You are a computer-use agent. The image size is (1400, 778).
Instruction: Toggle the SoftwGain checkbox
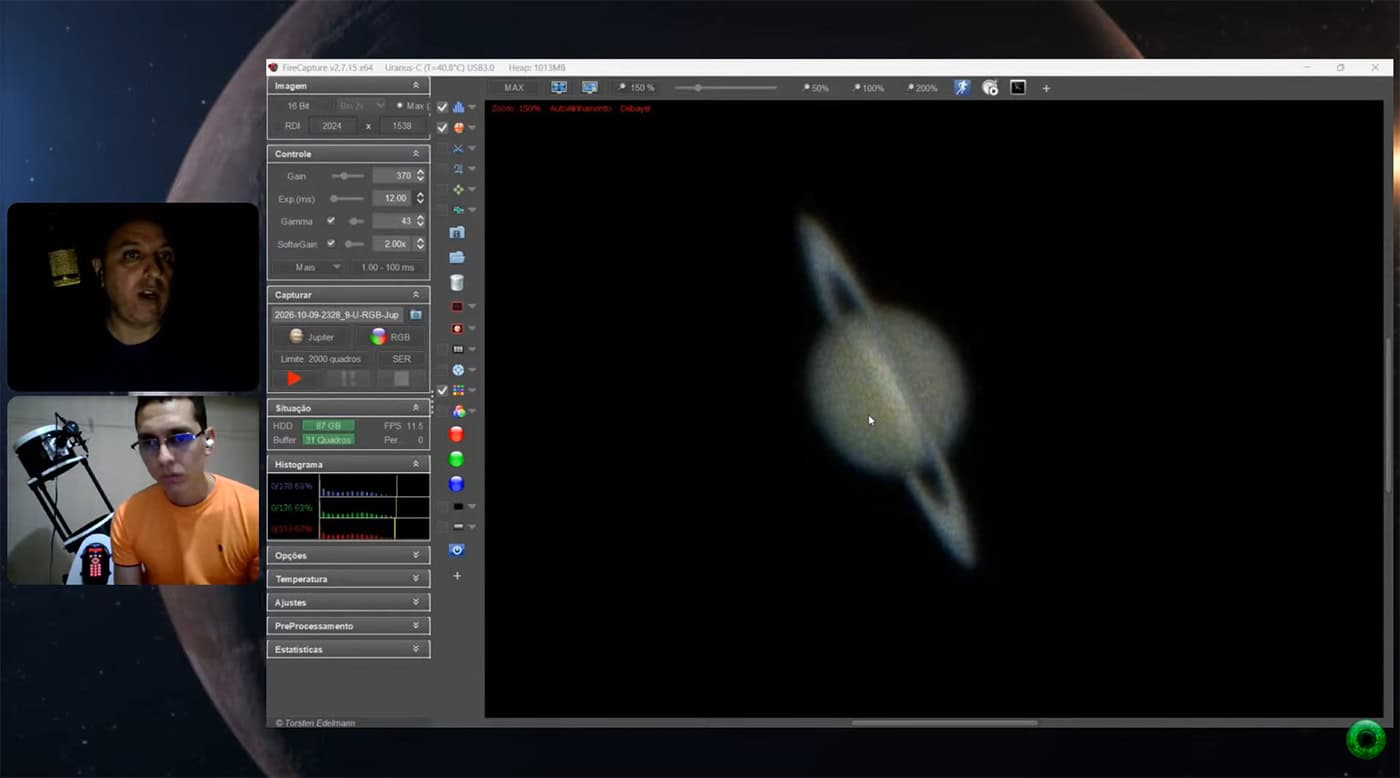331,244
